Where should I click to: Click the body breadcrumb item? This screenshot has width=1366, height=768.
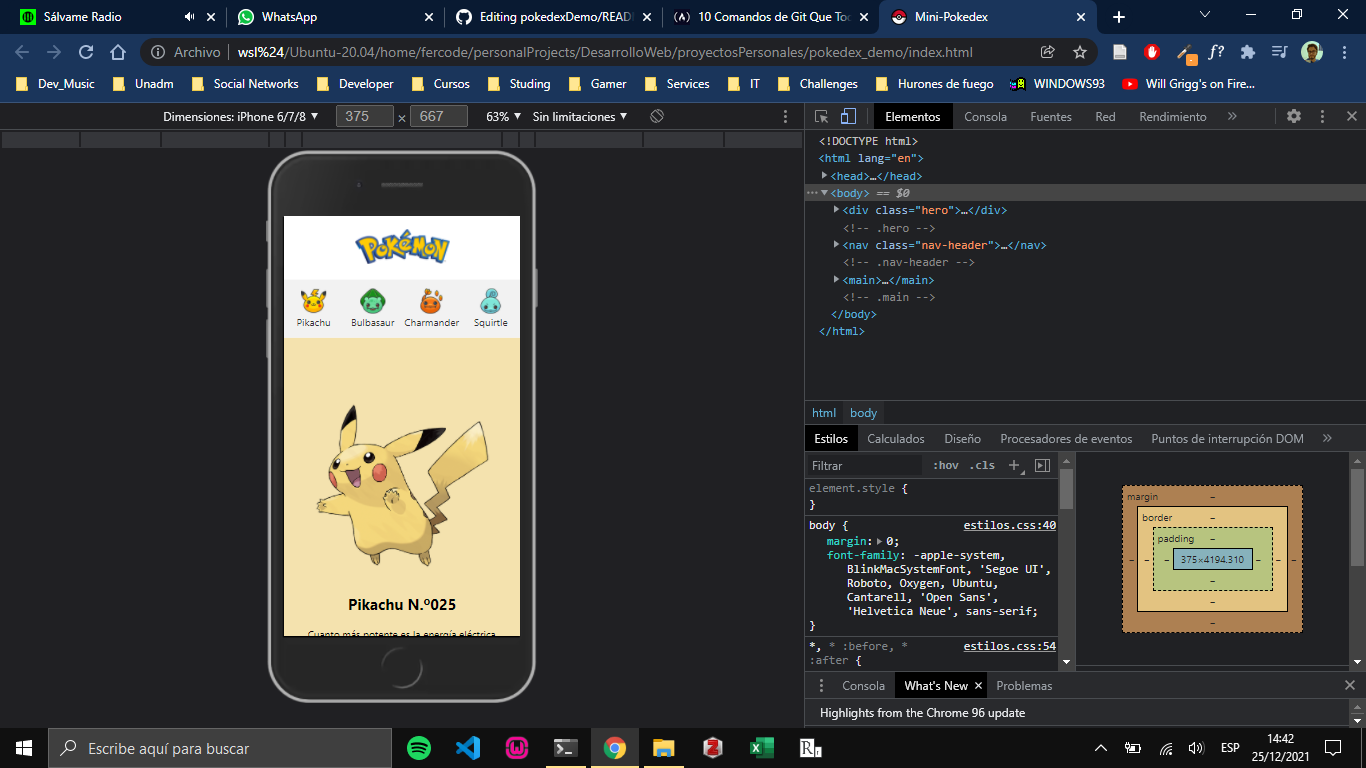point(864,413)
